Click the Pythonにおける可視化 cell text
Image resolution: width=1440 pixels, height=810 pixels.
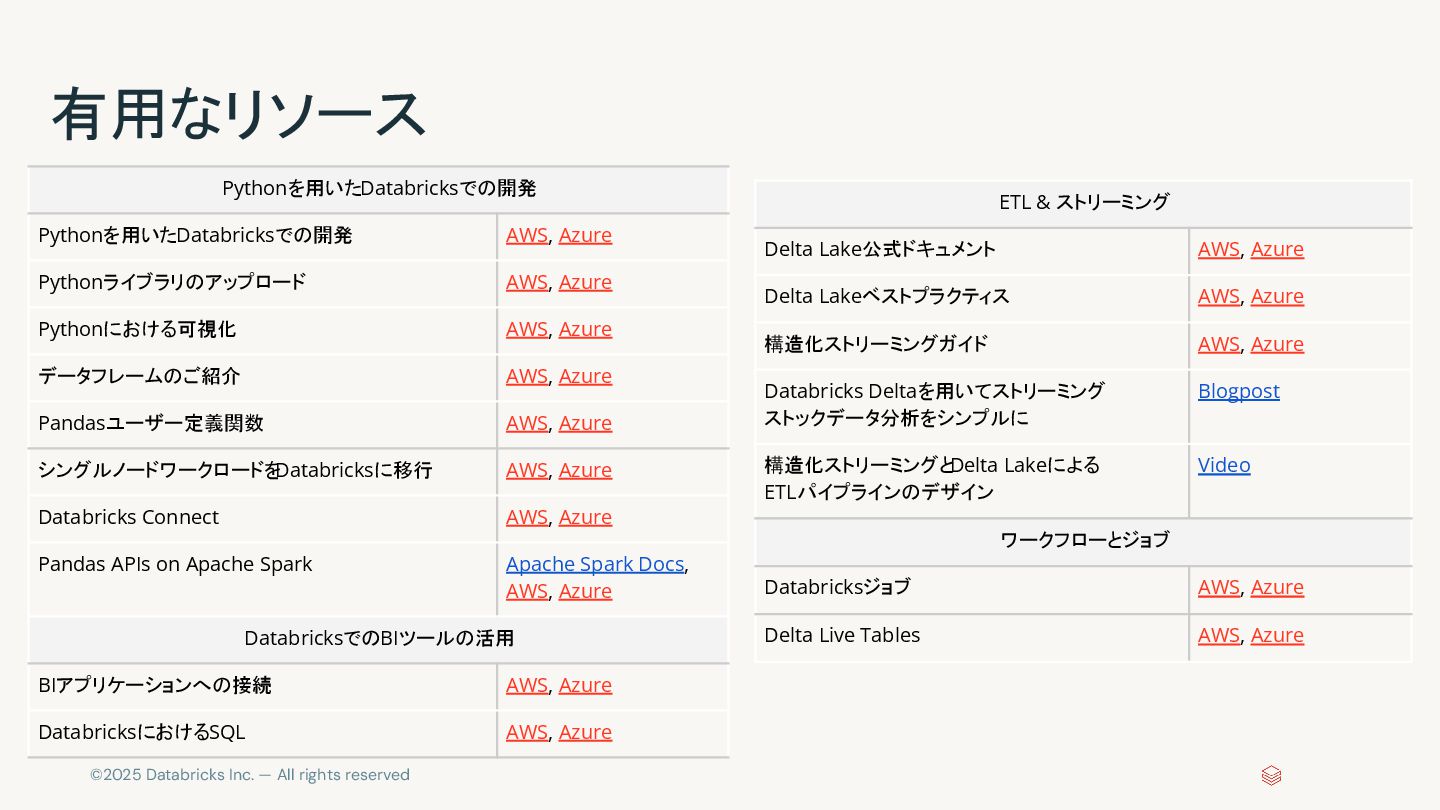tap(137, 329)
